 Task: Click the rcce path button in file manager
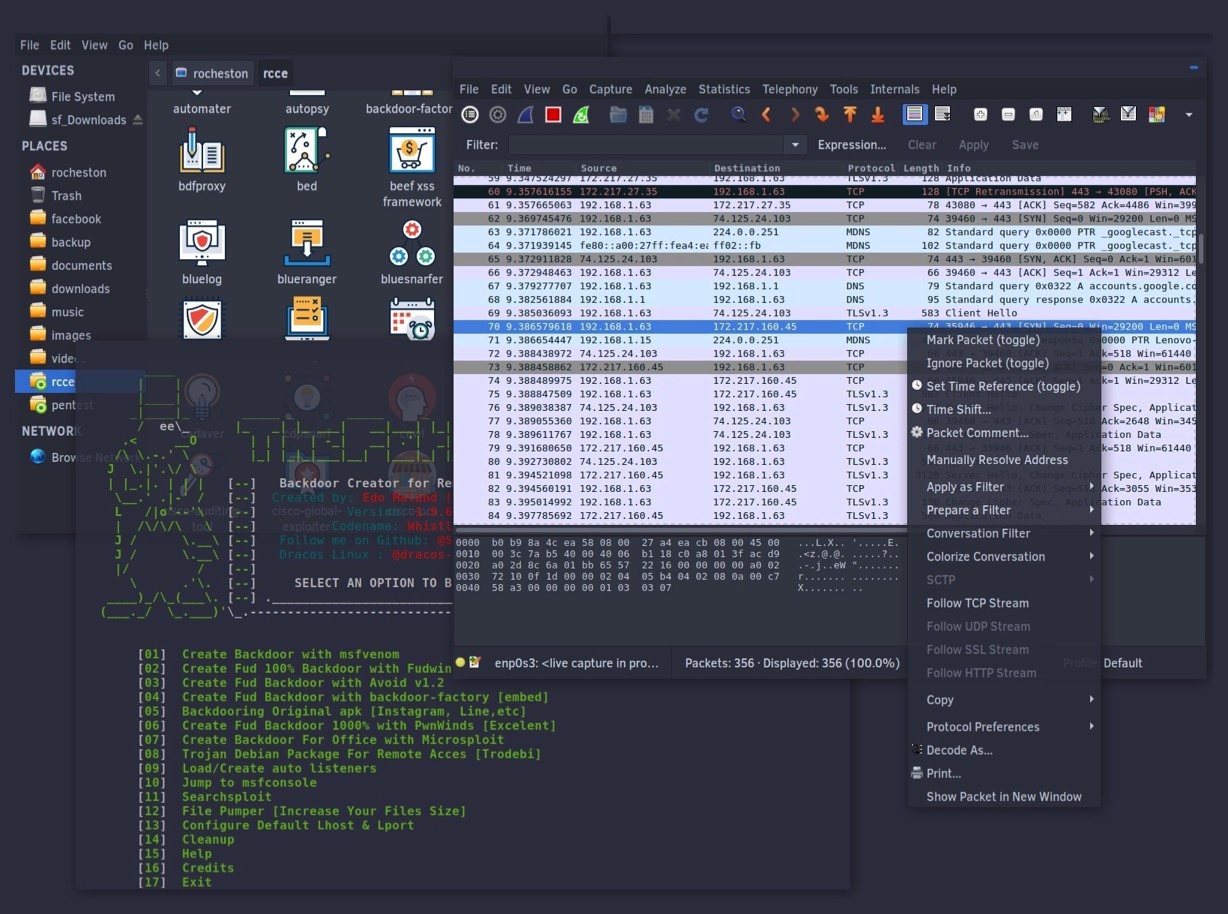276,73
